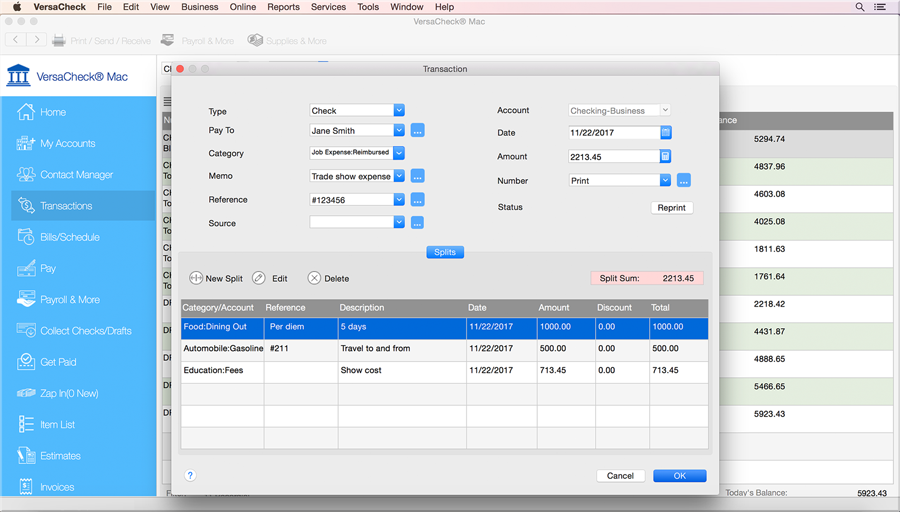
Task: Click the New Split icon
Action: click(x=196, y=278)
